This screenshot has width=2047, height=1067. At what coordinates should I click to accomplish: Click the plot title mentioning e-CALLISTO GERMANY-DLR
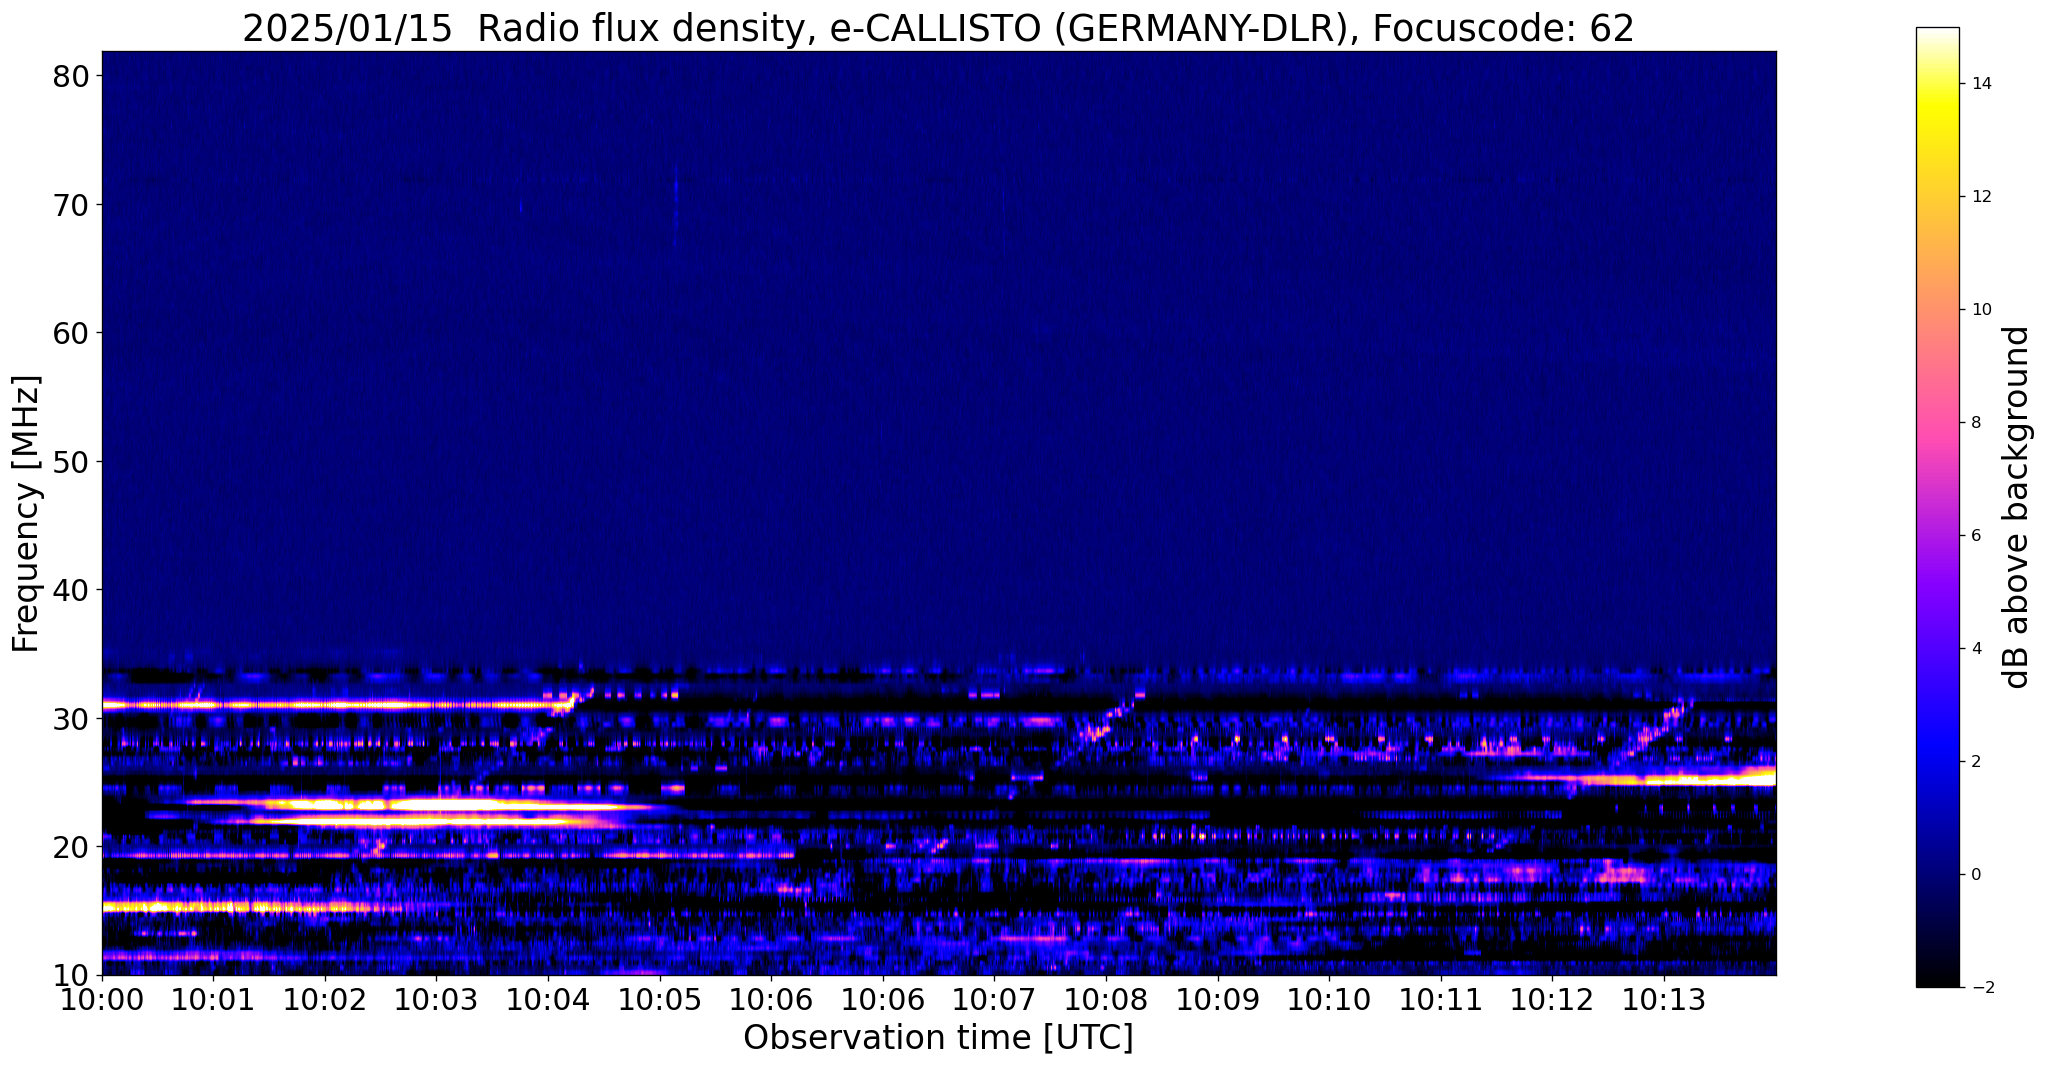tap(938, 27)
